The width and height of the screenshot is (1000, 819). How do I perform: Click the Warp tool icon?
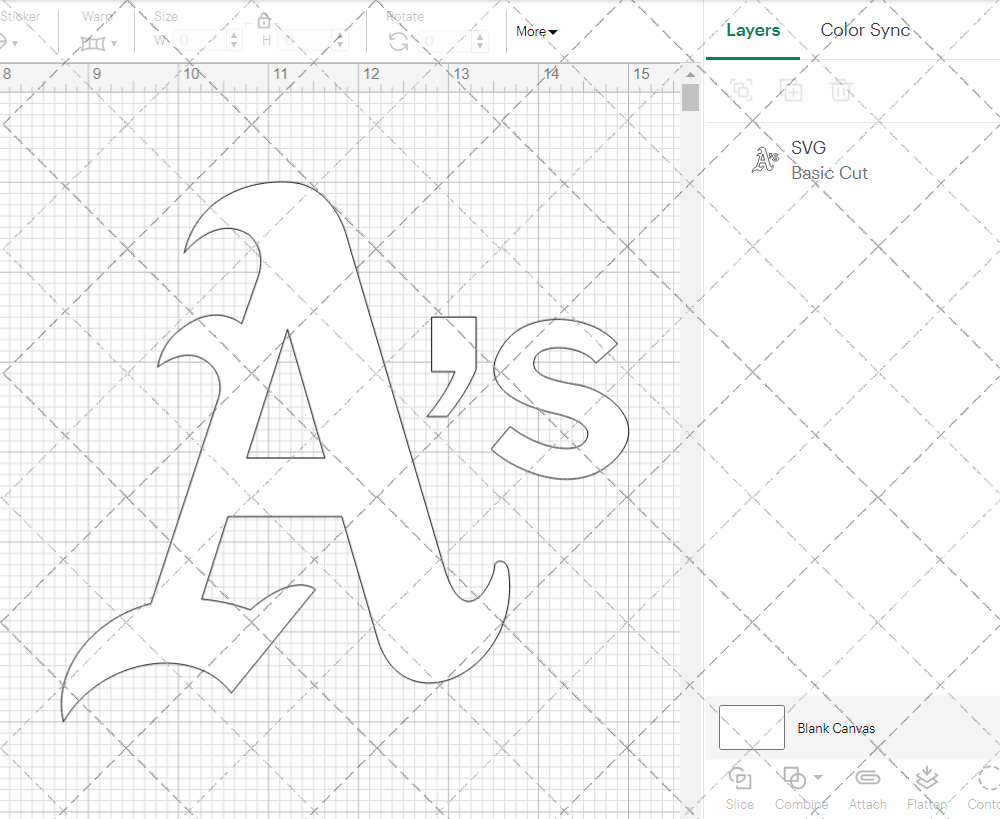click(93, 43)
